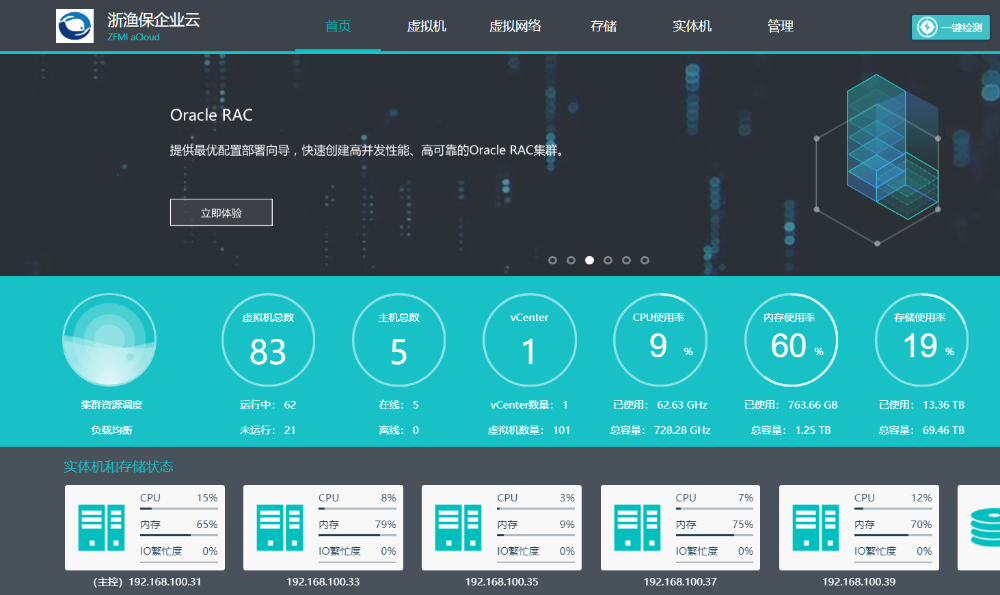Click server icon for 192.168.100.31
Viewport: 1000px width, 595px height.
click(x=101, y=527)
